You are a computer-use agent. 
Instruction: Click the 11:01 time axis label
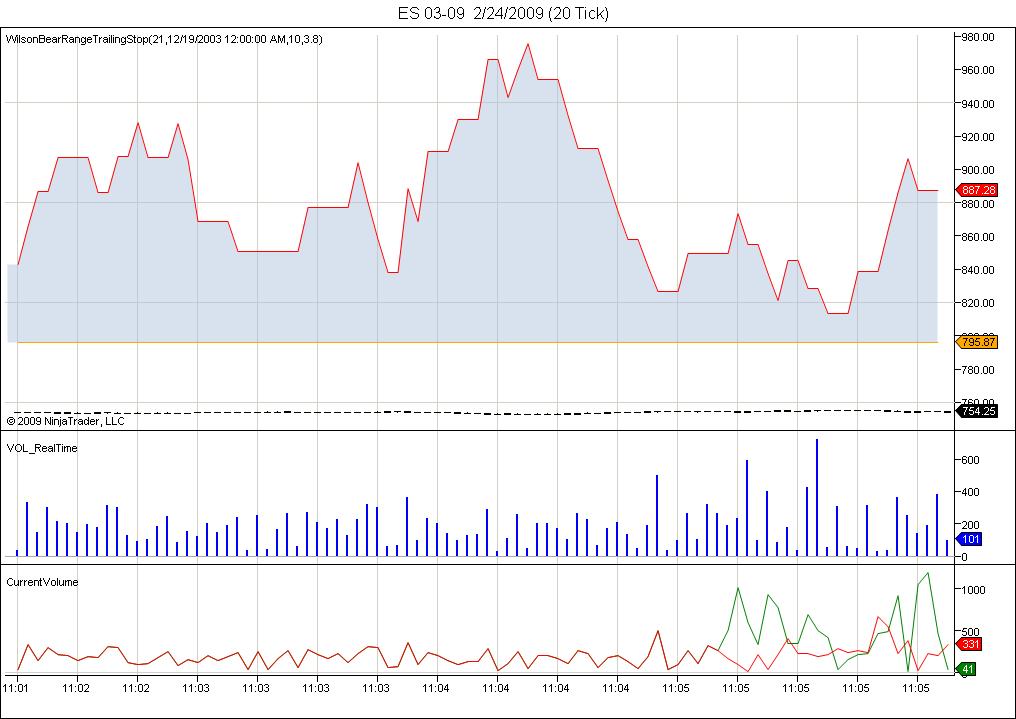[16, 688]
